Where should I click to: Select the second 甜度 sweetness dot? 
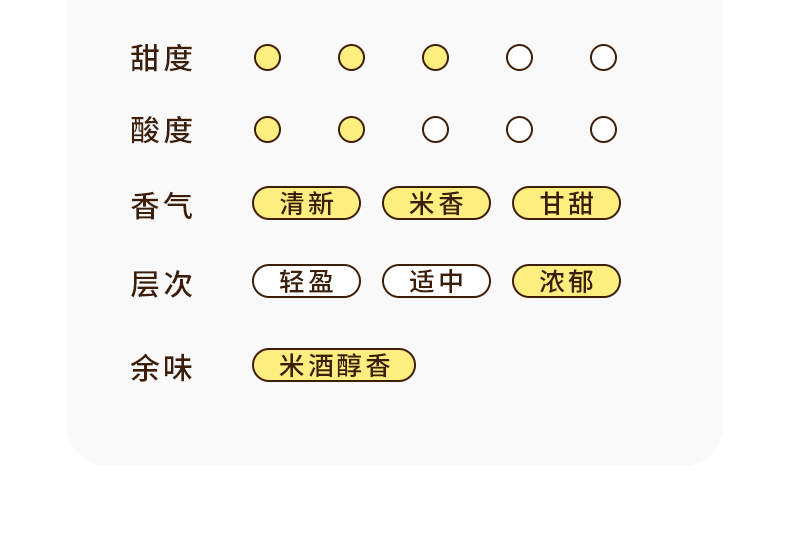(351, 58)
